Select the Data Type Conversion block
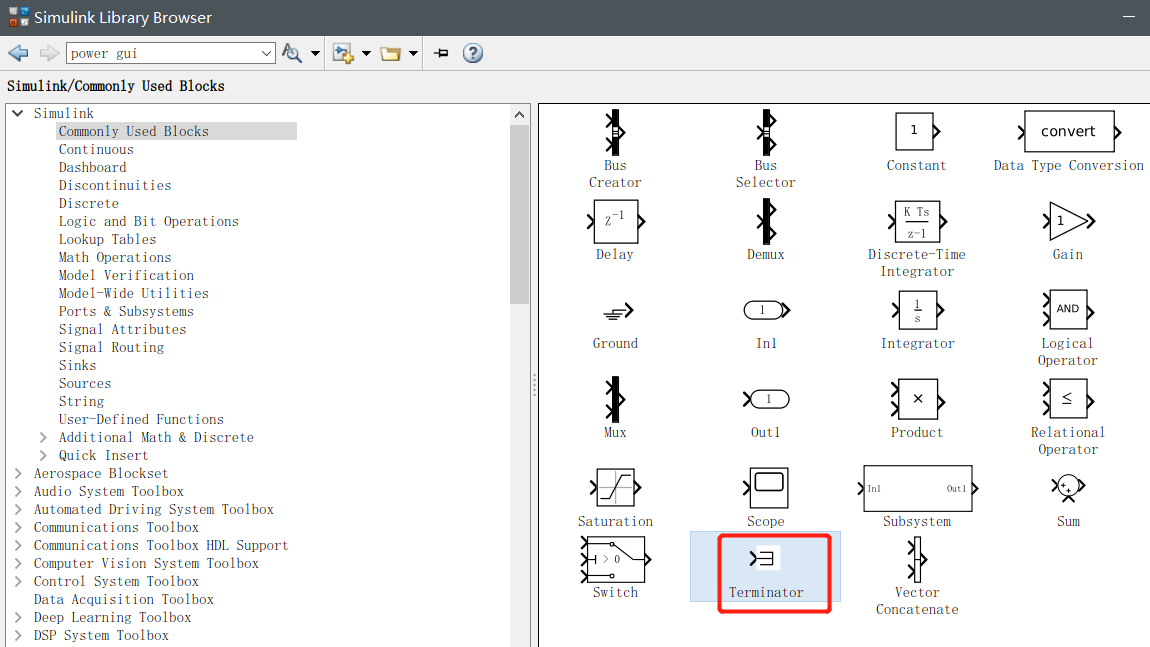1150x647 pixels. point(1069,131)
